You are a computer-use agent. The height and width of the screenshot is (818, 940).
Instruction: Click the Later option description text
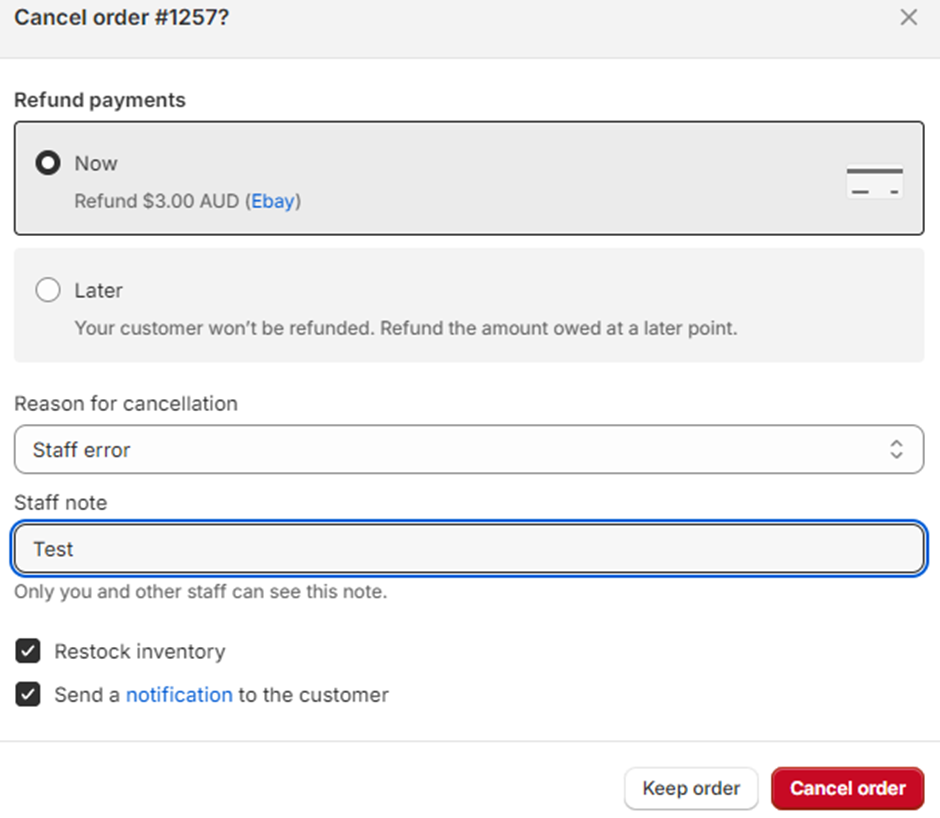click(406, 328)
